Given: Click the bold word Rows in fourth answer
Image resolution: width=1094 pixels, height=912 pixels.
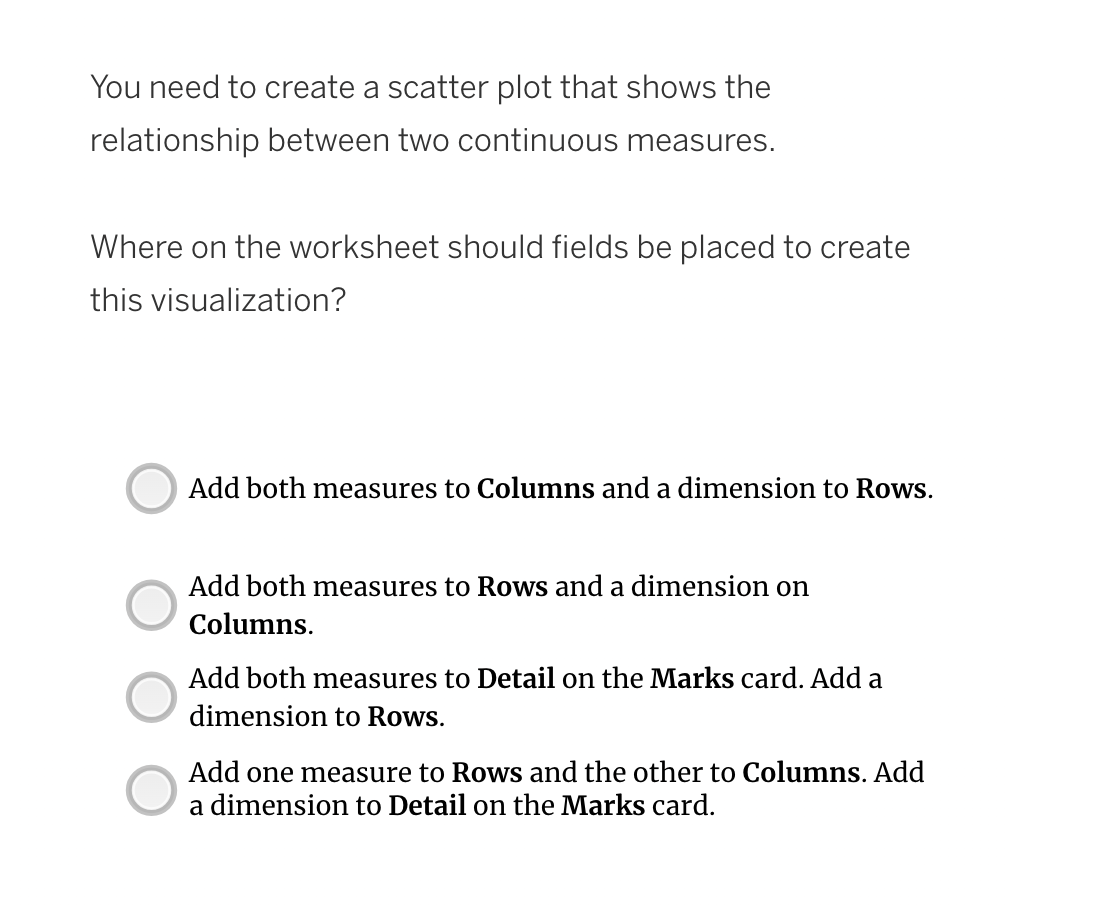Looking at the screenshot, I should [488, 772].
